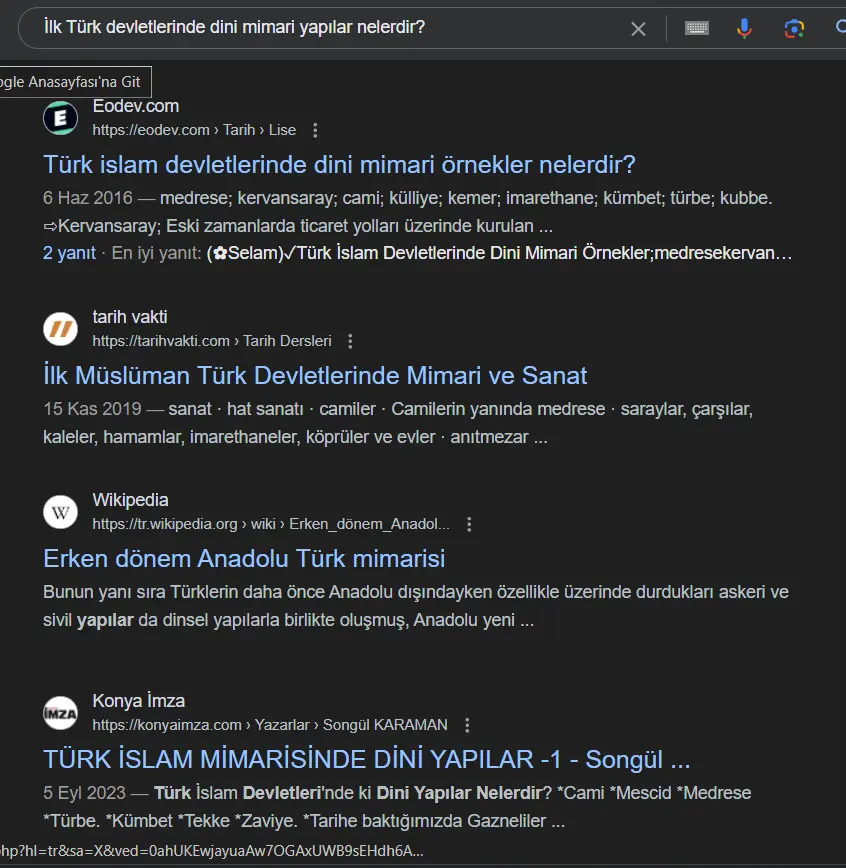
Task: Open 'İlk Müslüman Türk Devletlerinde Mimari ve Sanat' result
Action: pos(315,376)
